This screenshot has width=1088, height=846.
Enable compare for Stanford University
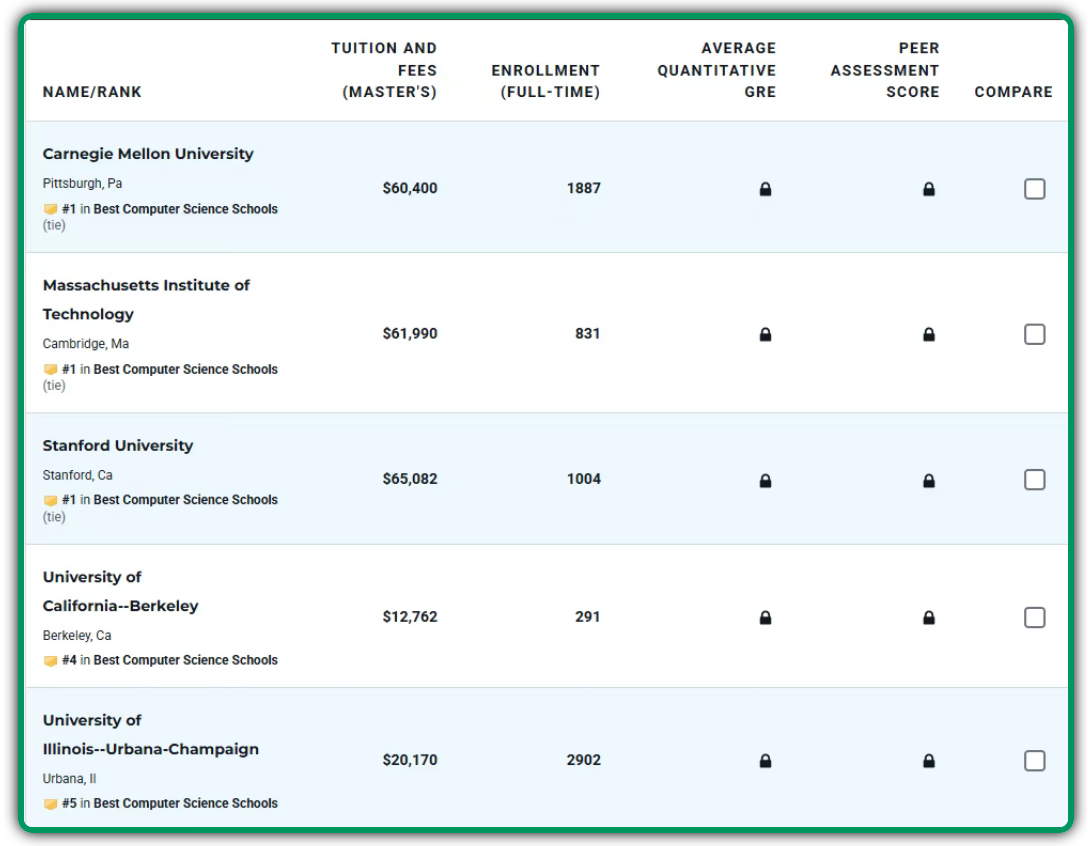coord(1034,480)
